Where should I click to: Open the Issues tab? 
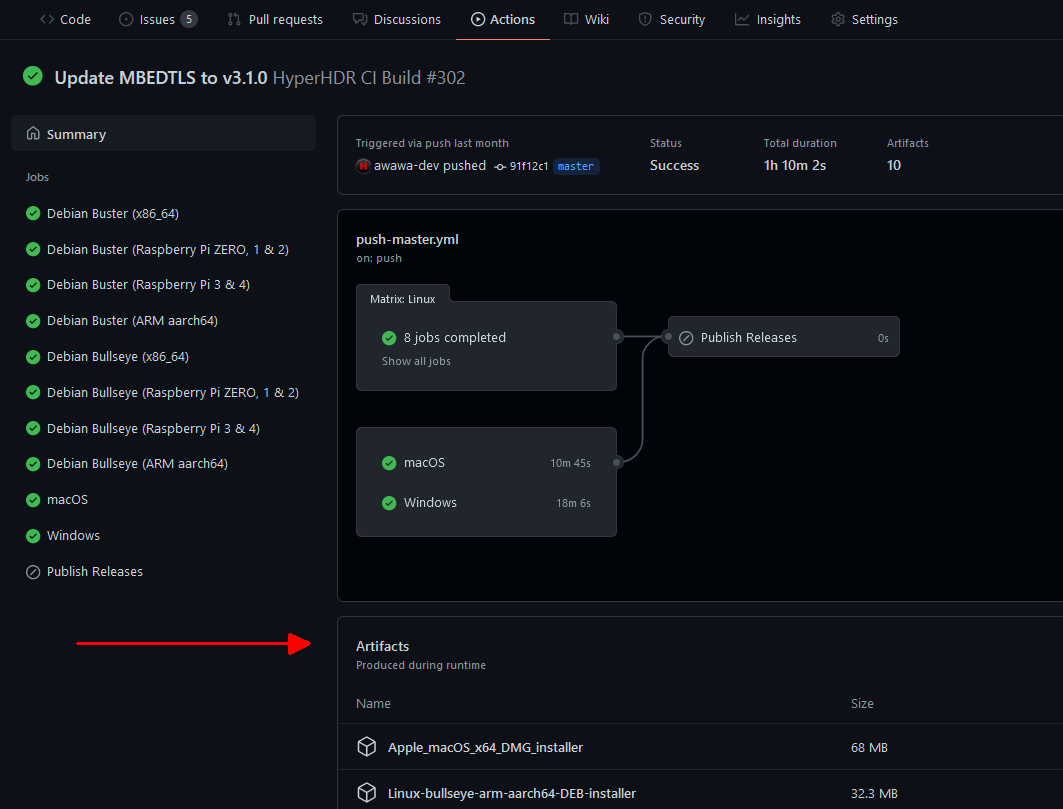point(158,20)
